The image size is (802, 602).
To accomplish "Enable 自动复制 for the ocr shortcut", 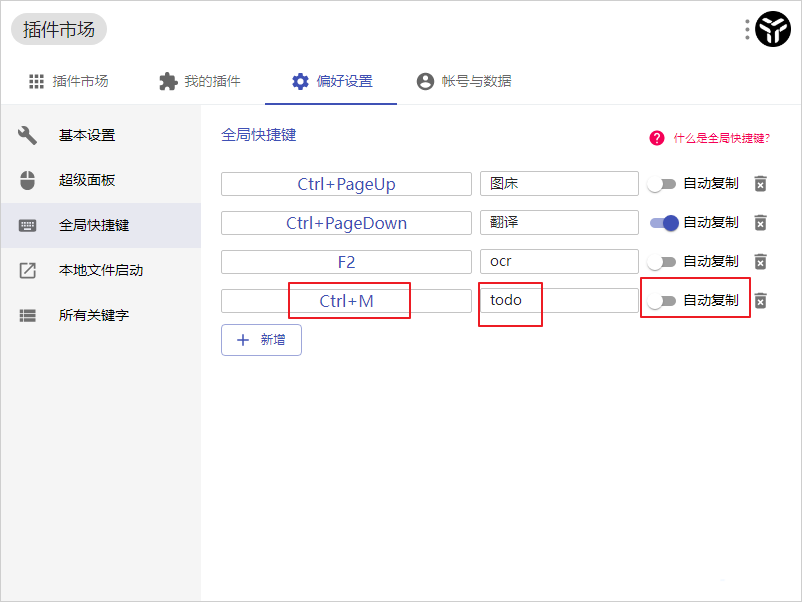I will (662, 262).
